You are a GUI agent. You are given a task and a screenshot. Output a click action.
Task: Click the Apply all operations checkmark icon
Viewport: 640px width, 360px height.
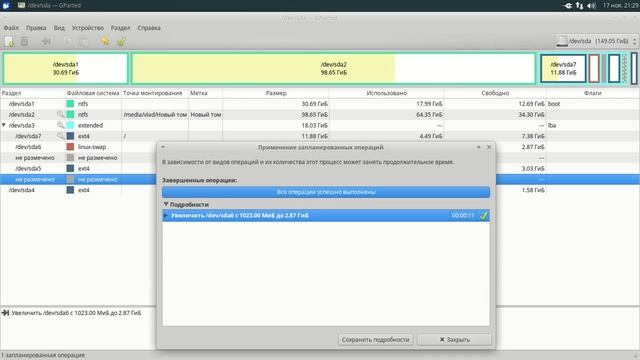(x=121, y=42)
